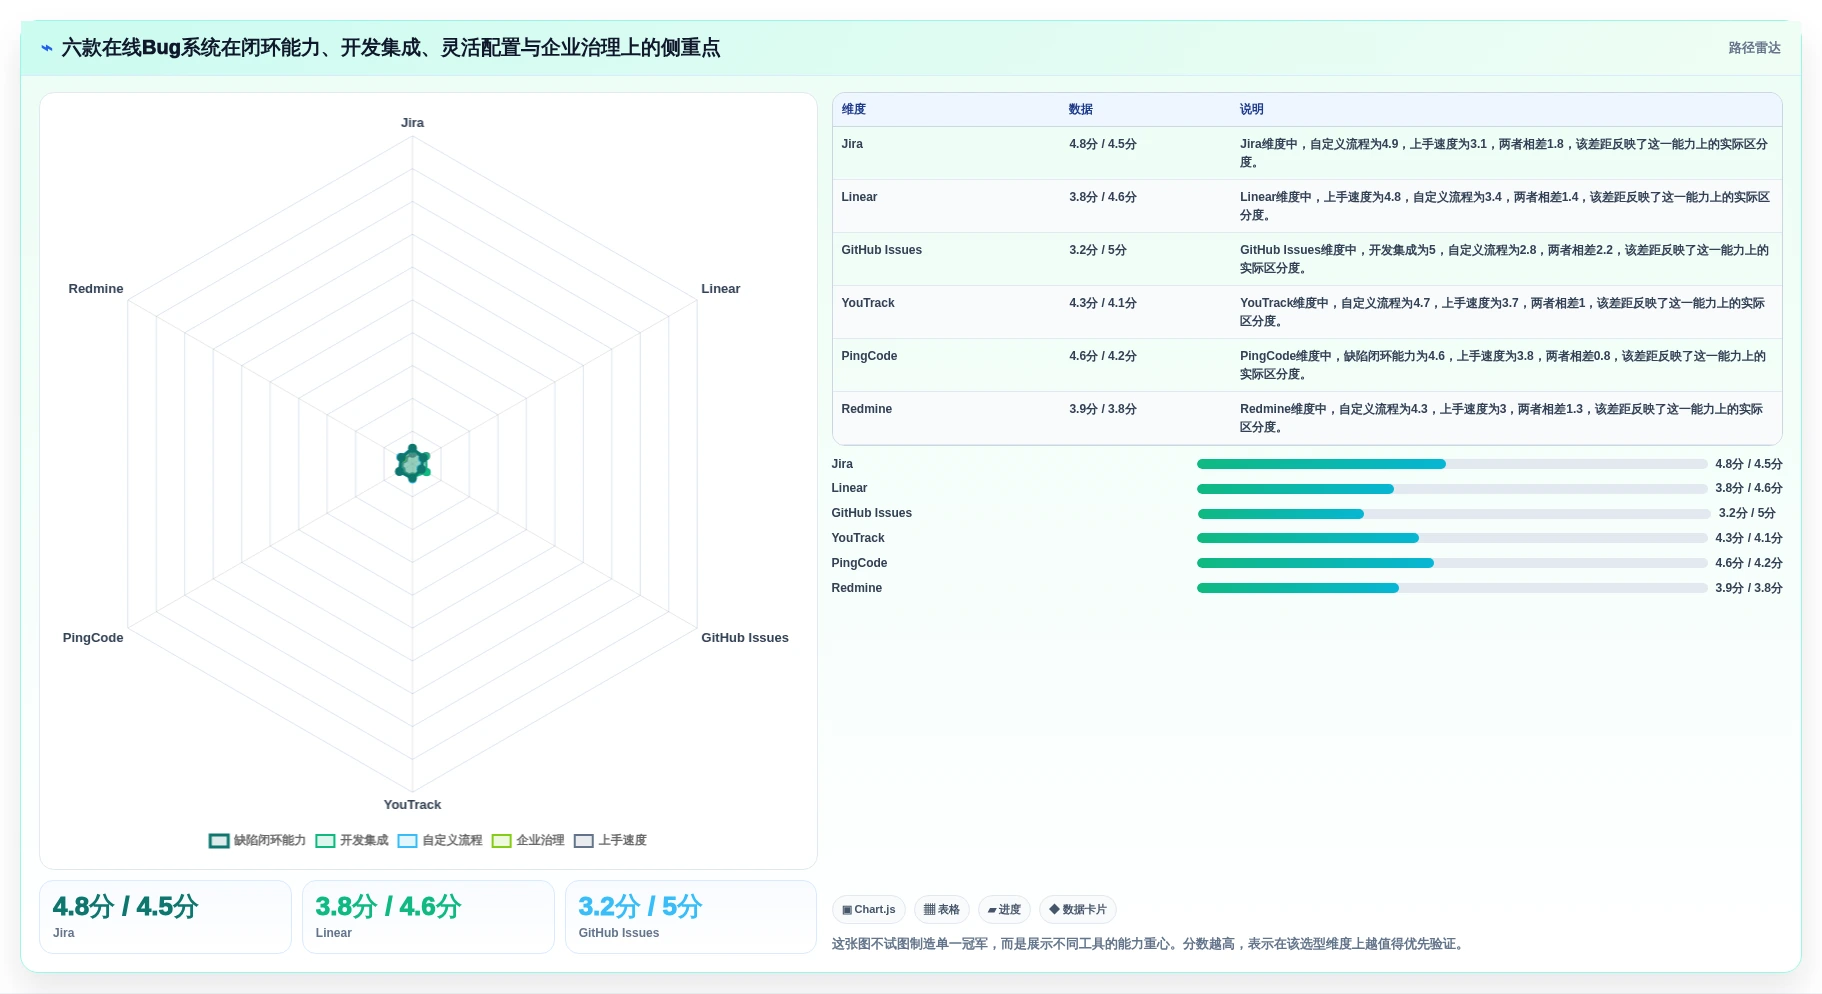Select the YouTrack table row name
This screenshot has height=994, width=1822.
coord(868,303)
